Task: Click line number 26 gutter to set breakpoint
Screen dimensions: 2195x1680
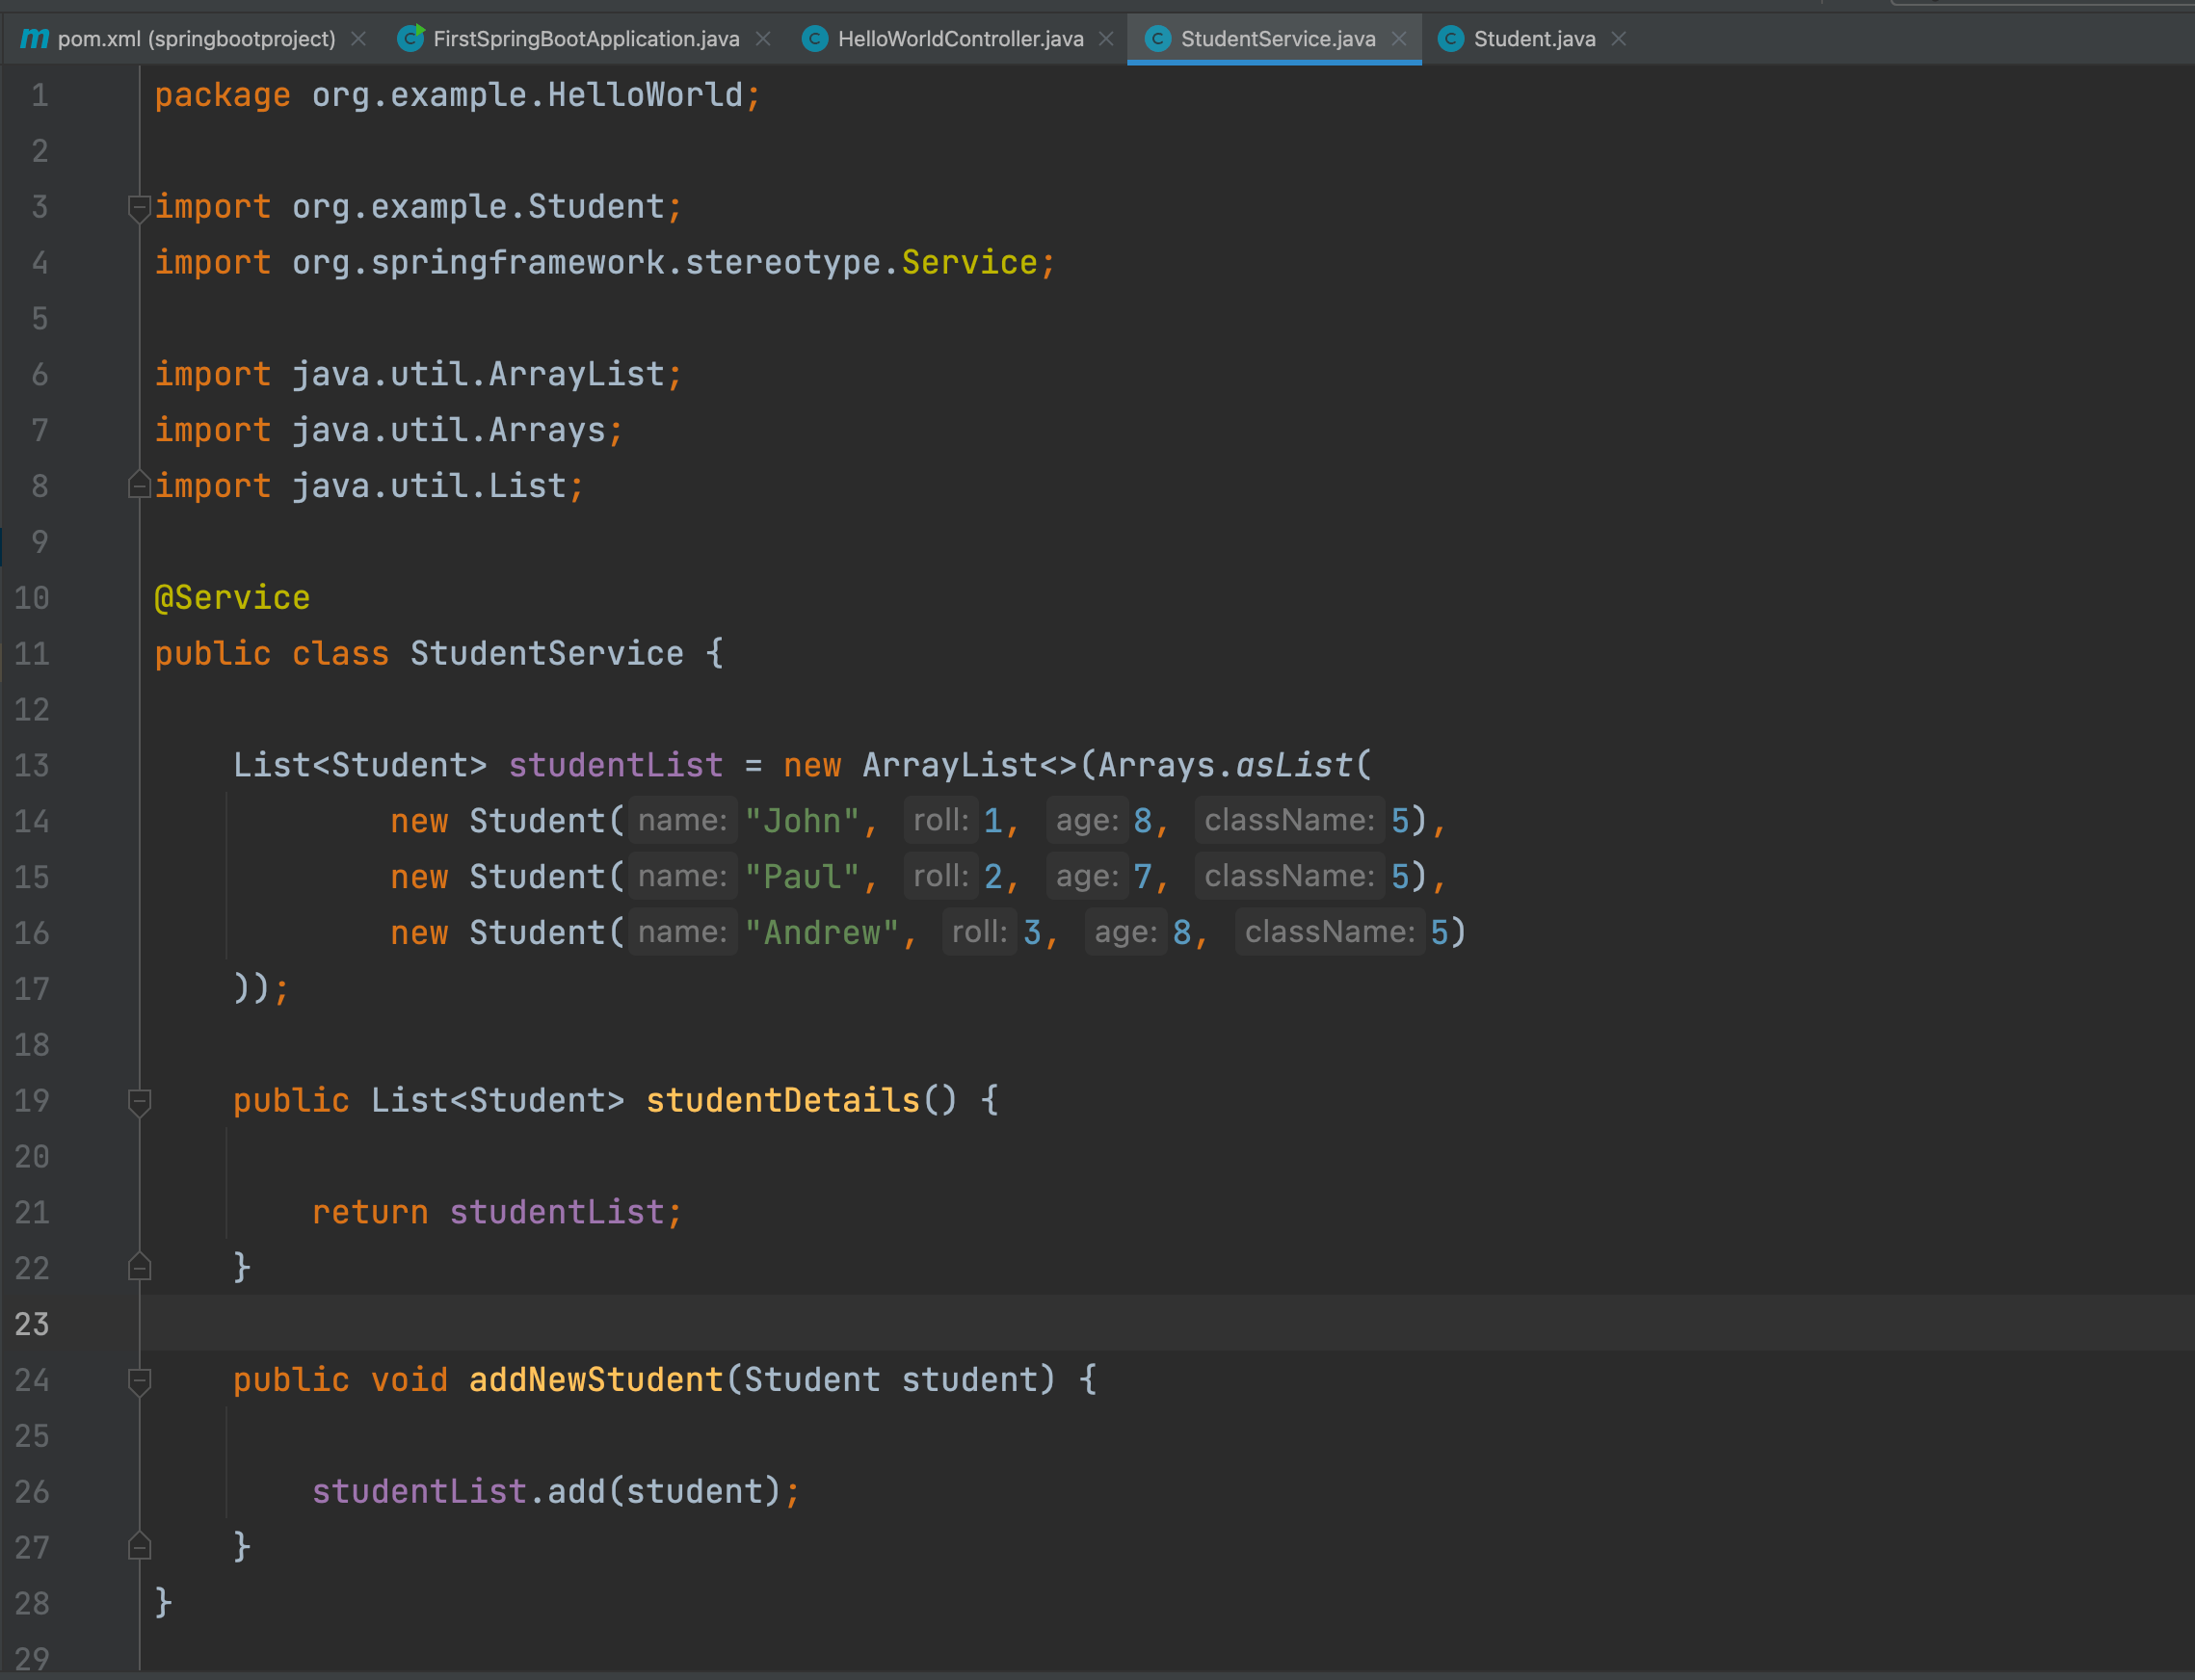Action: 31,1491
